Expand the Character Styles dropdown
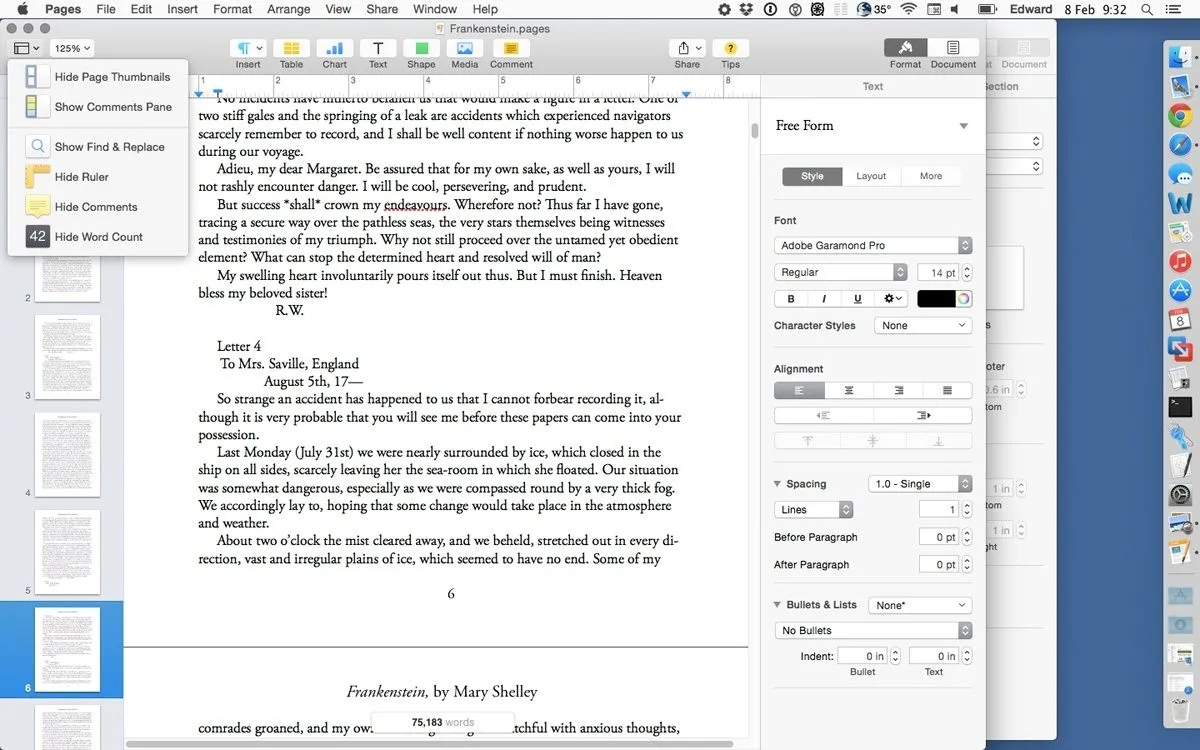 [x=922, y=326]
